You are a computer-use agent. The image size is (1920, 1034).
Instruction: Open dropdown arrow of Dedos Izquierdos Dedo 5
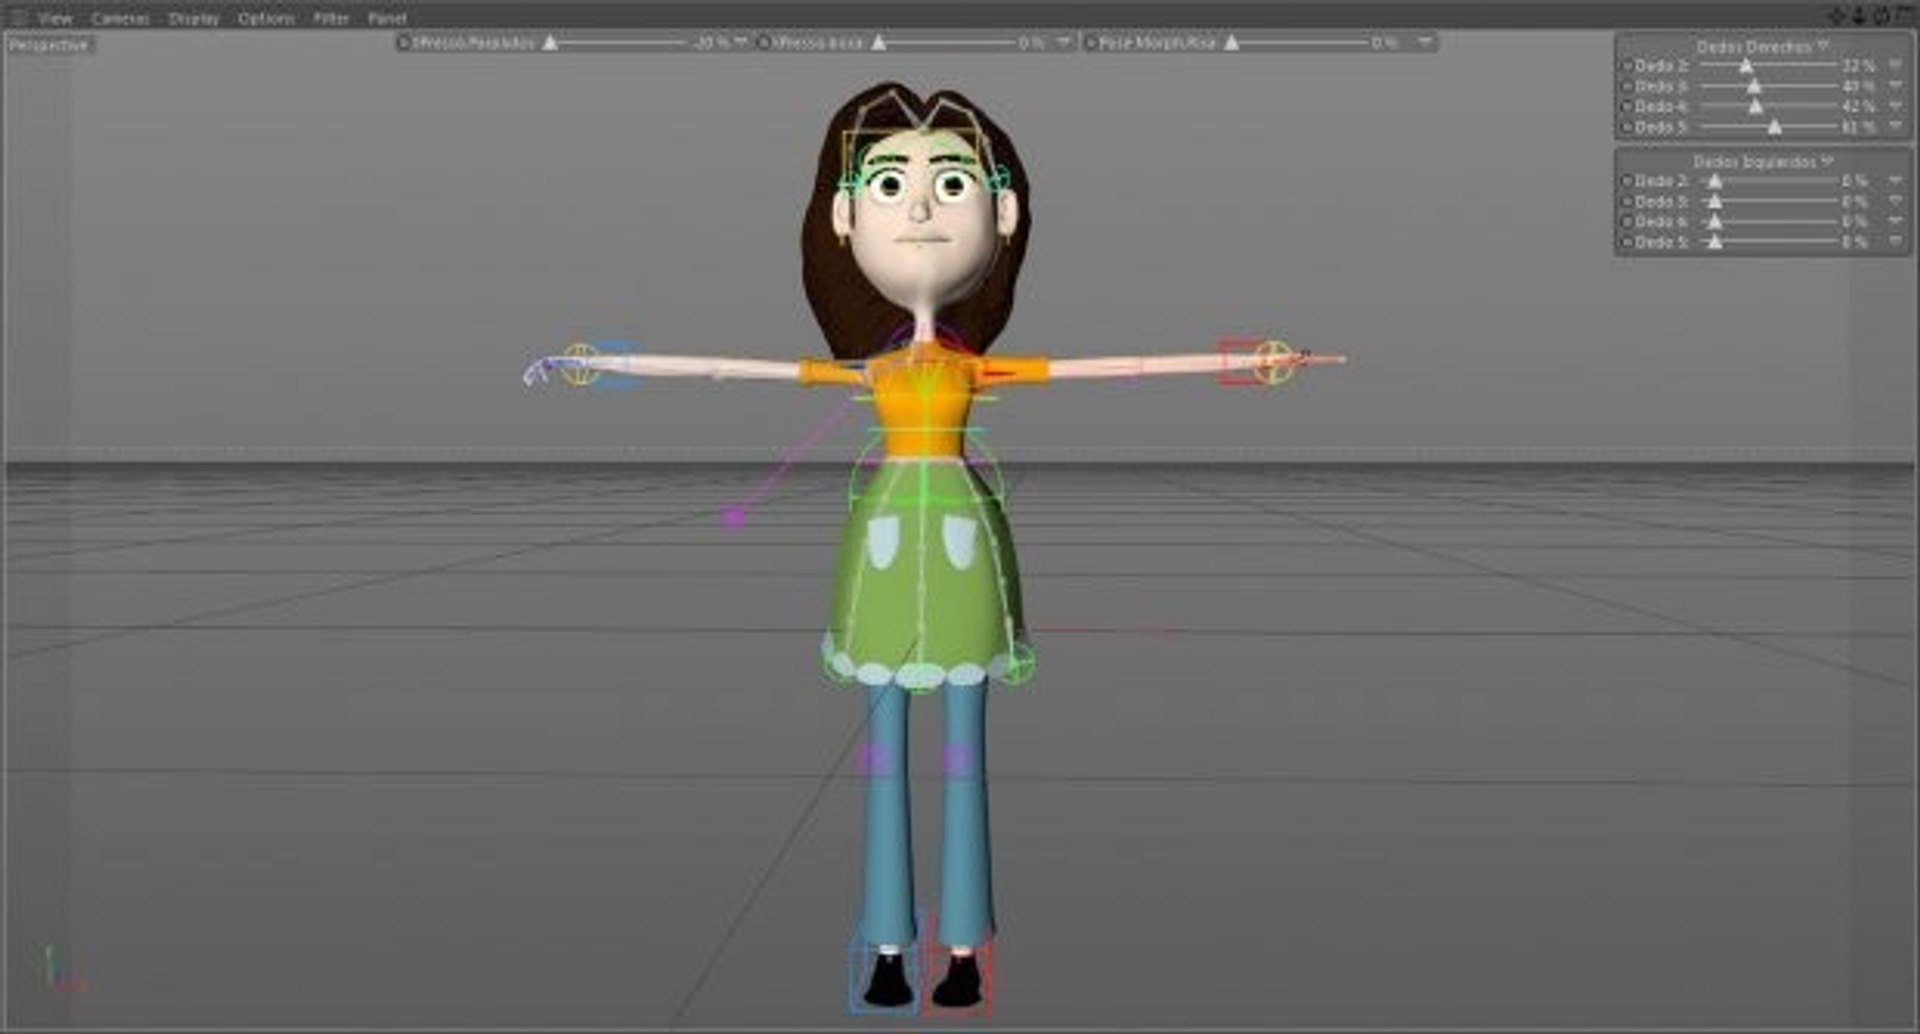1895,243
